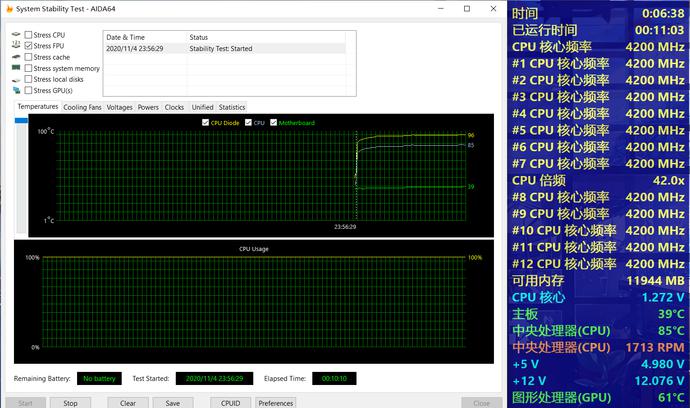Toggle the CPU graph series checkbox
The image size is (690, 408).
click(248, 122)
